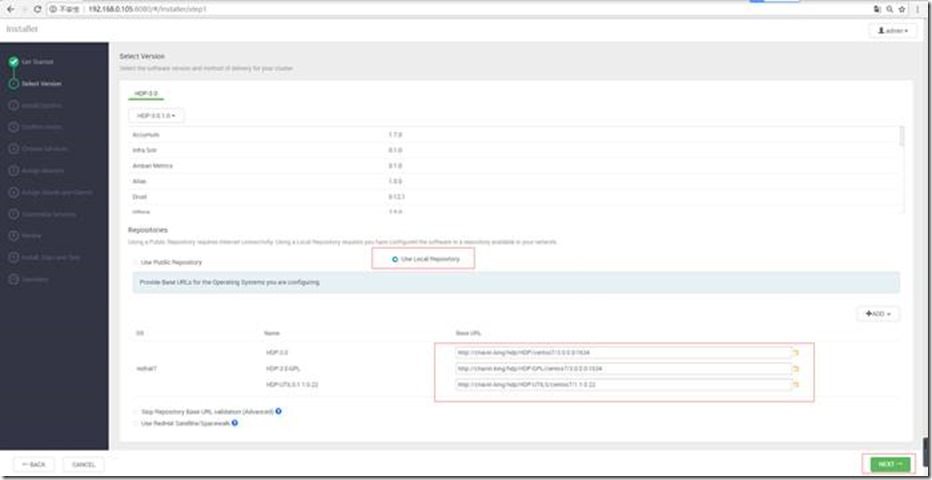Go to Select Version step in sidebar
Screen dimensions: 932x480
point(41,84)
